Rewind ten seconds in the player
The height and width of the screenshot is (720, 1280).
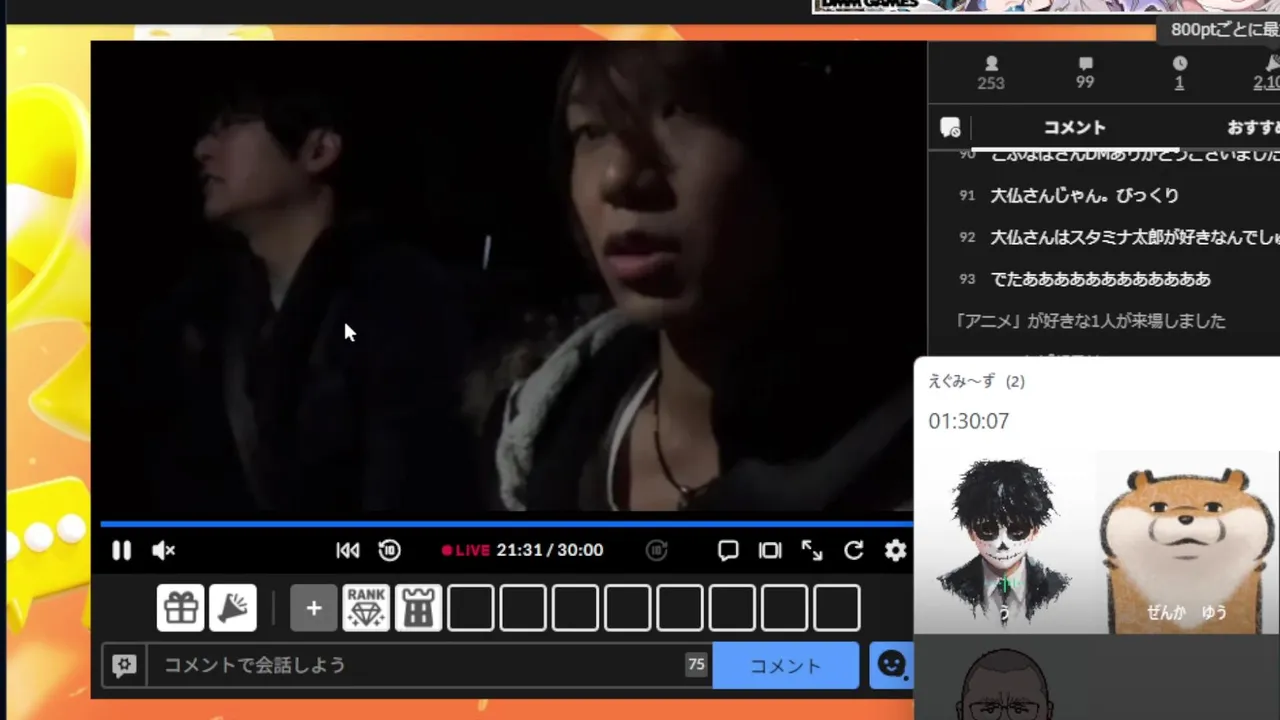tap(389, 550)
